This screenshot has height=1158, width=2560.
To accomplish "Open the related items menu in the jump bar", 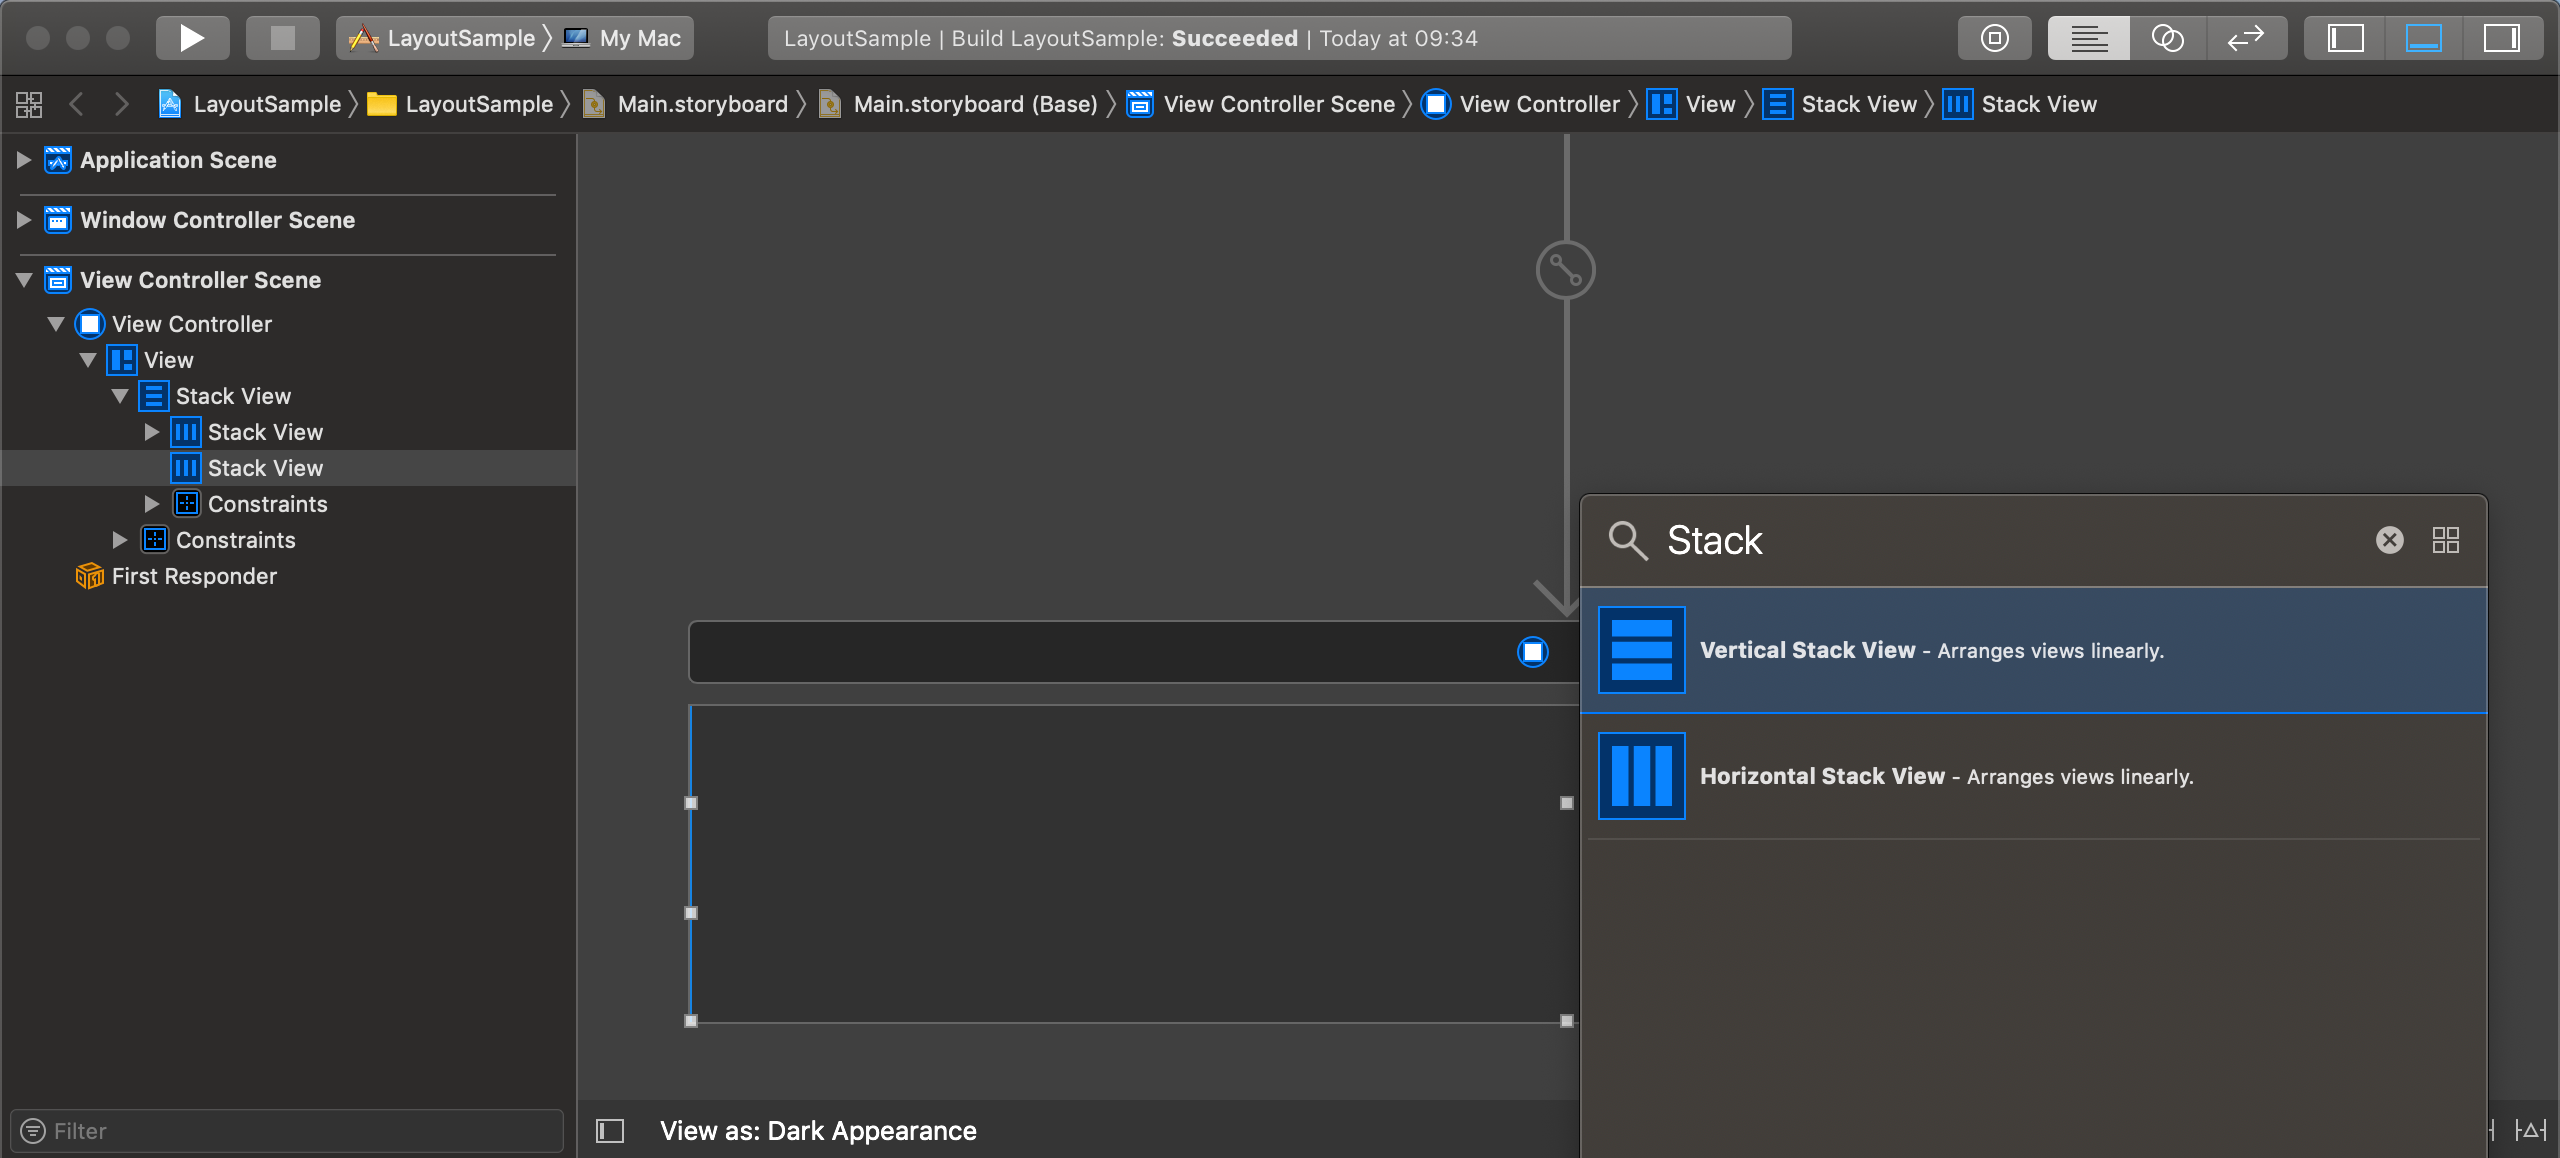I will (28, 103).
